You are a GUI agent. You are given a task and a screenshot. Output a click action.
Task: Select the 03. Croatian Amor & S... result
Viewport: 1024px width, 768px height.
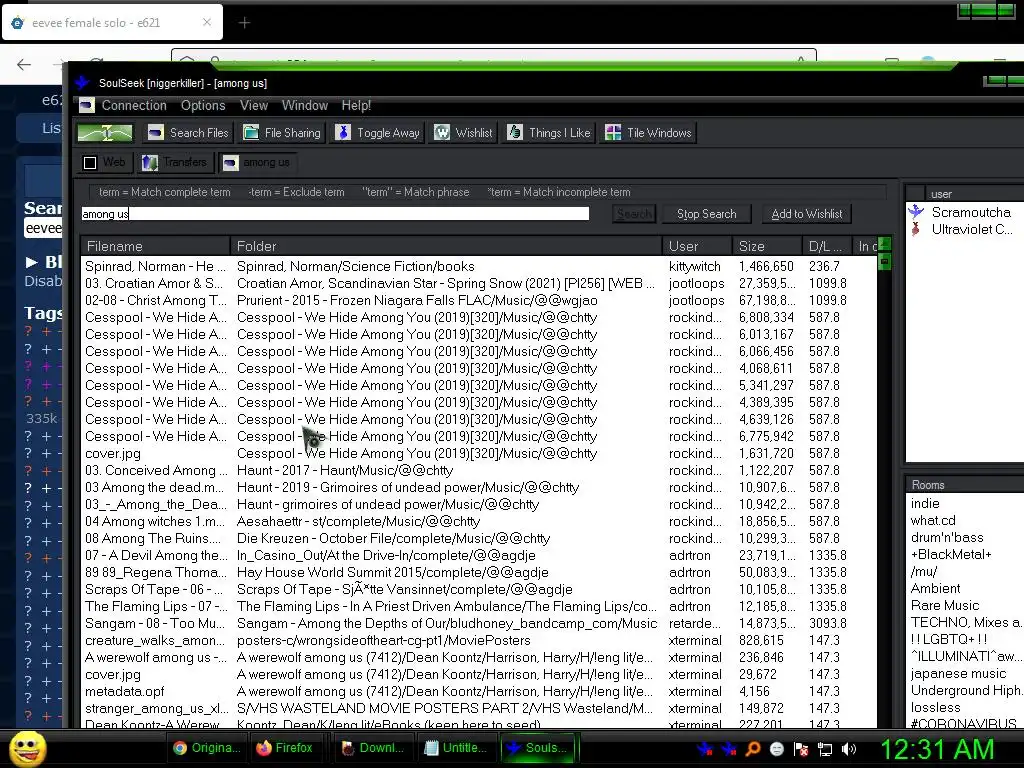pos(478,283)
